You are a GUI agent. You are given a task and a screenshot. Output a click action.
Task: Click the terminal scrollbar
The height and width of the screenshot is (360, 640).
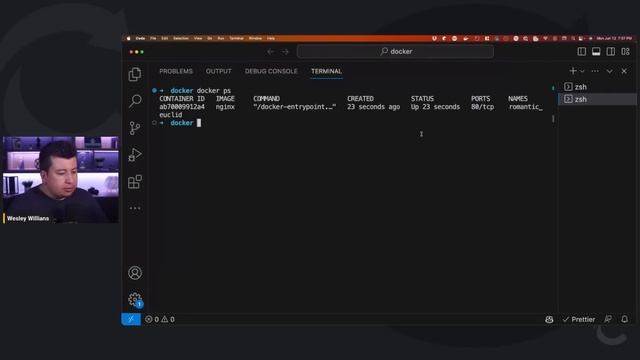click(x=553, y=118)
